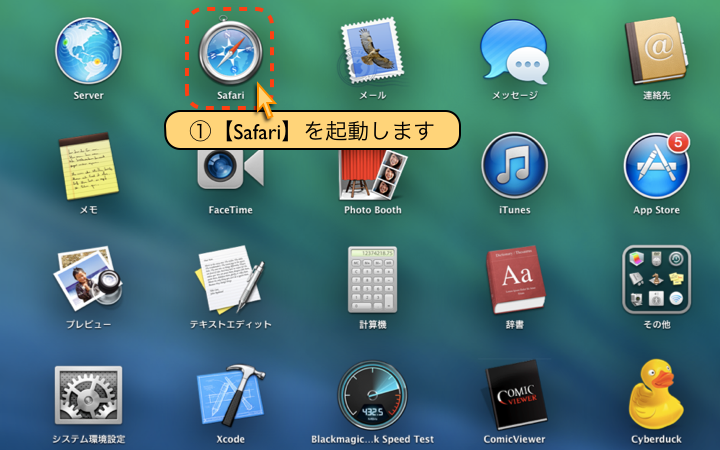Open the その他 folder
720x450 pixels.
pyautogui.click(x=657, y=280)
